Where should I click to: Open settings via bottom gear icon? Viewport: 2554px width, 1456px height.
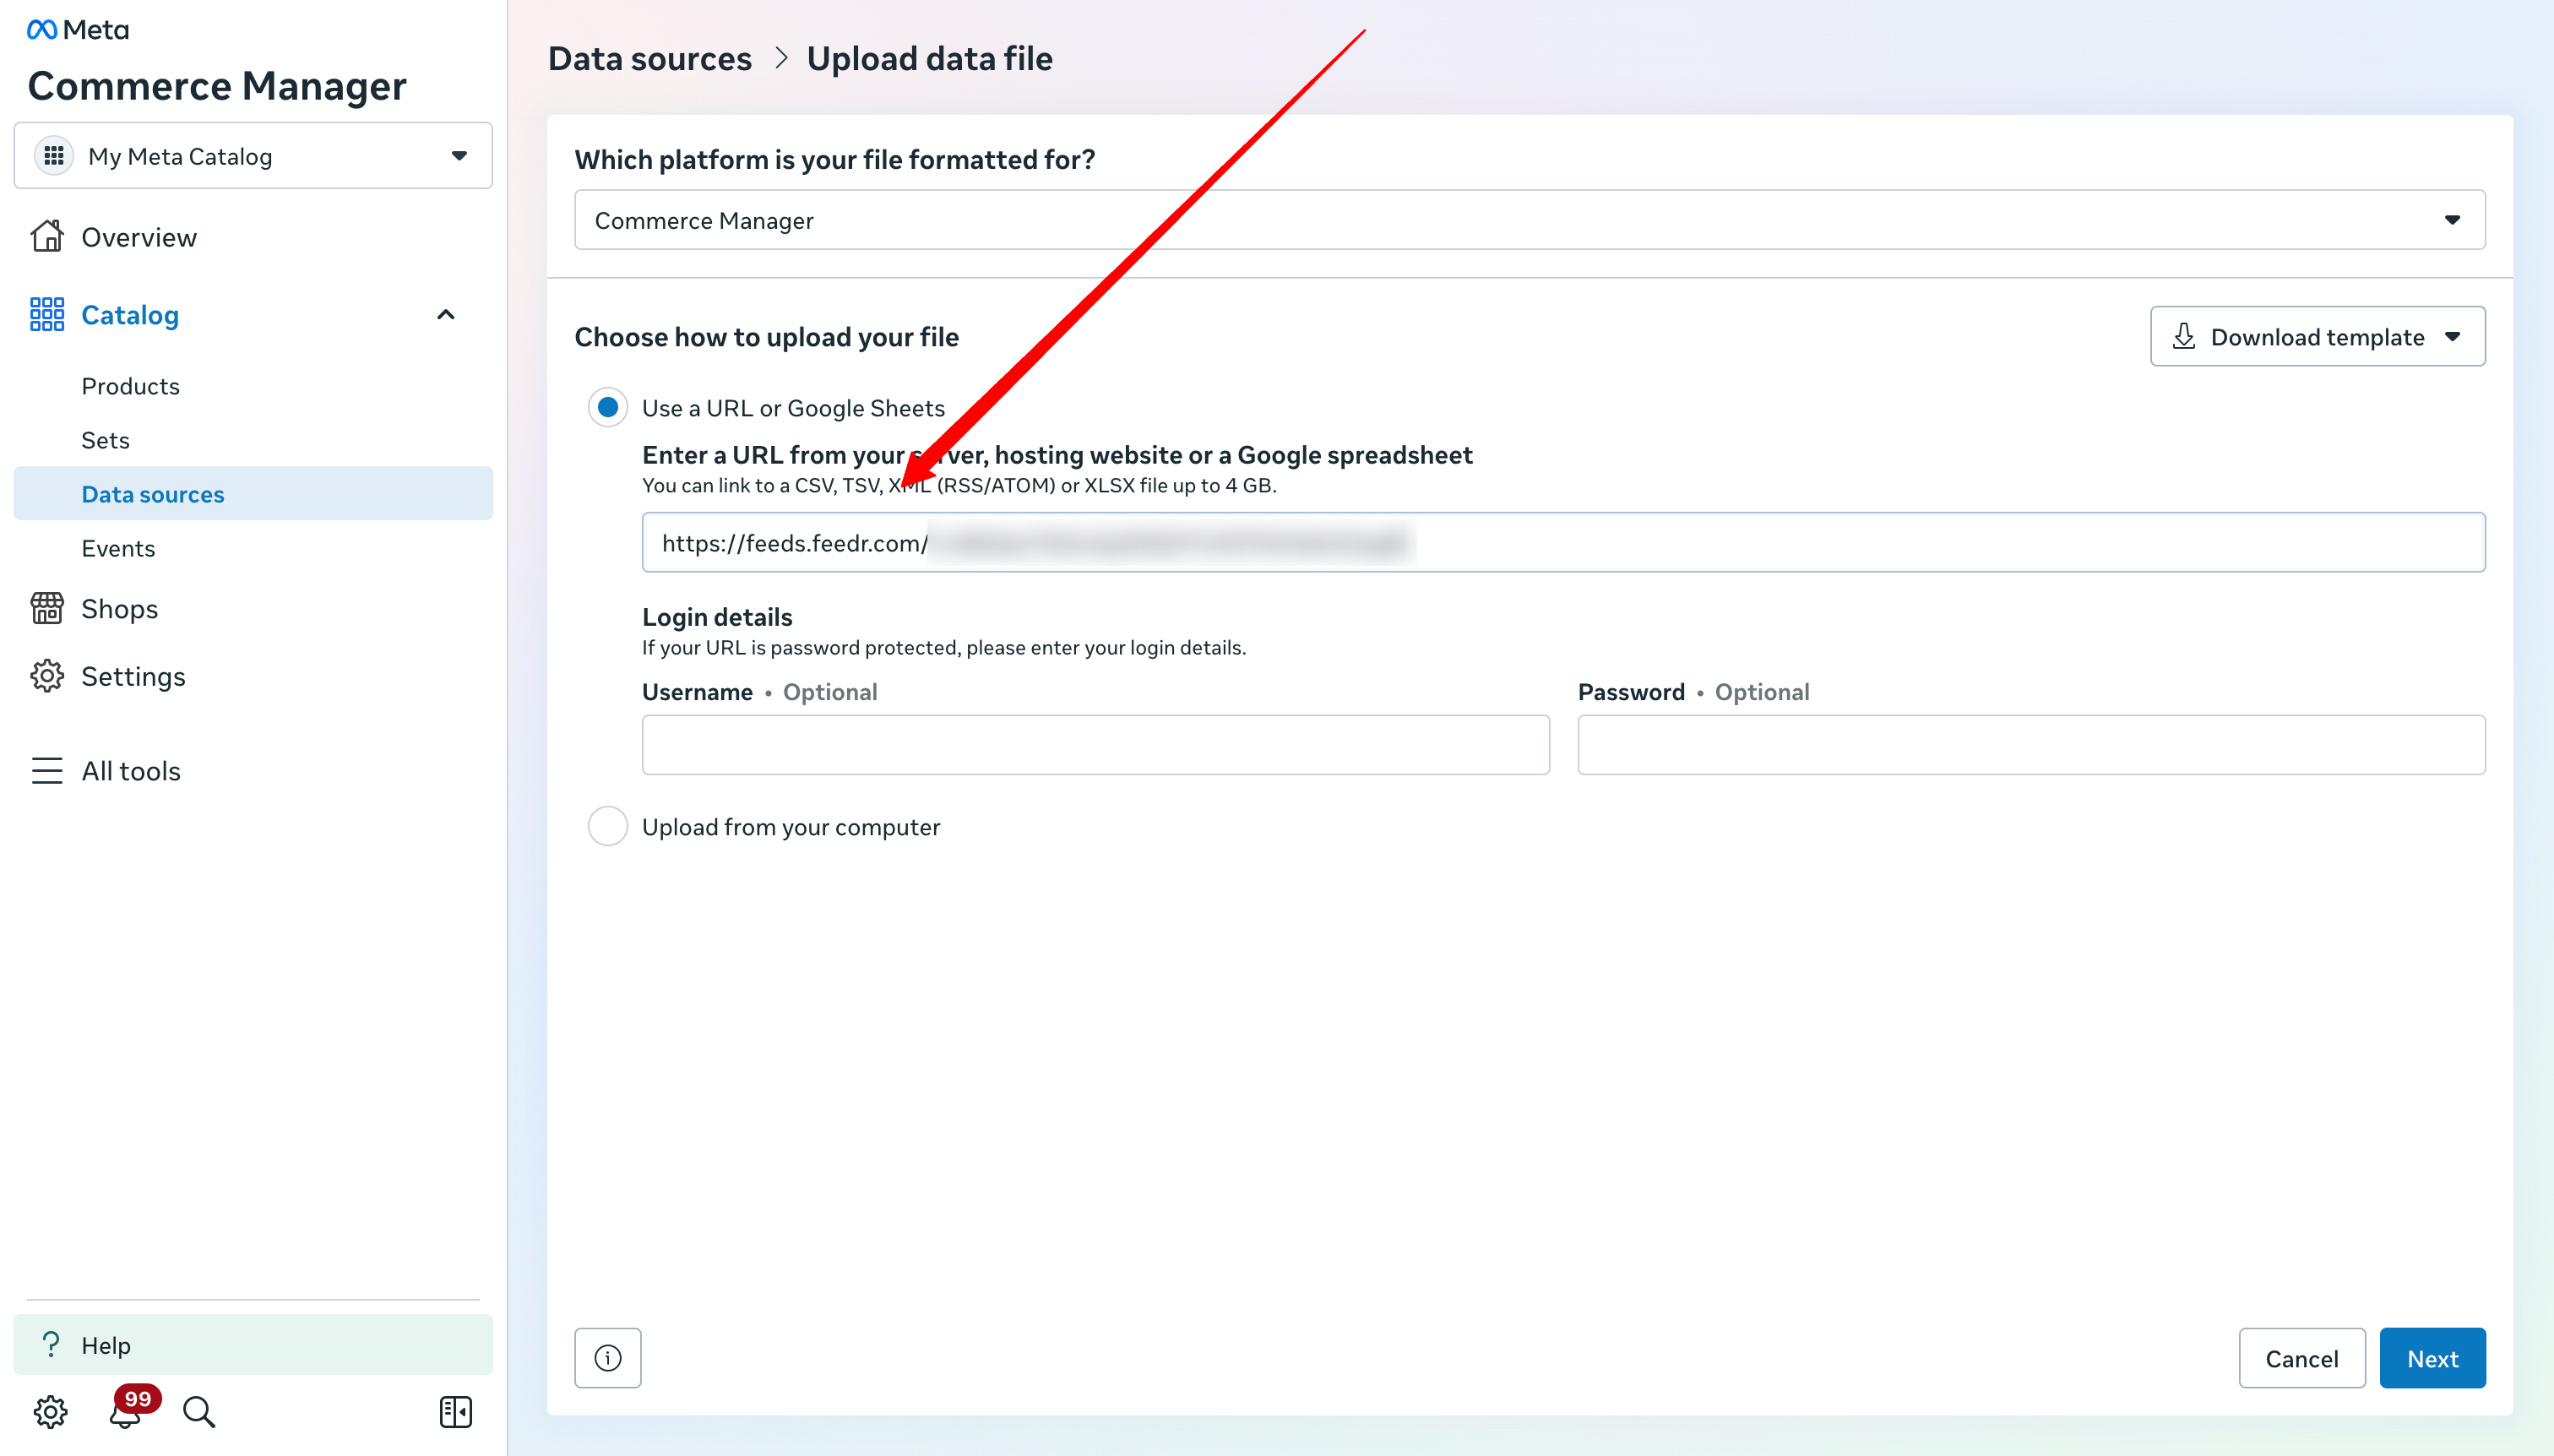[x=50, y=1412]
